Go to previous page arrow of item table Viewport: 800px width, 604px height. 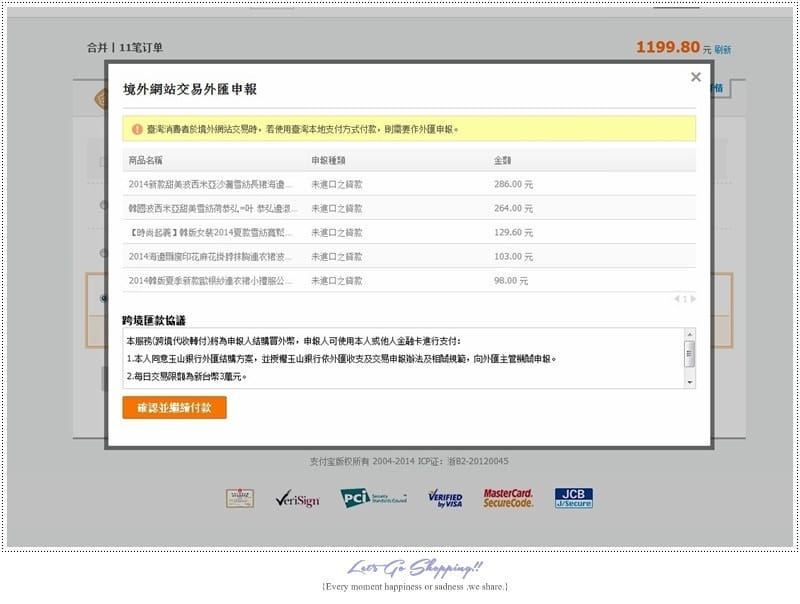click(677, 299)
